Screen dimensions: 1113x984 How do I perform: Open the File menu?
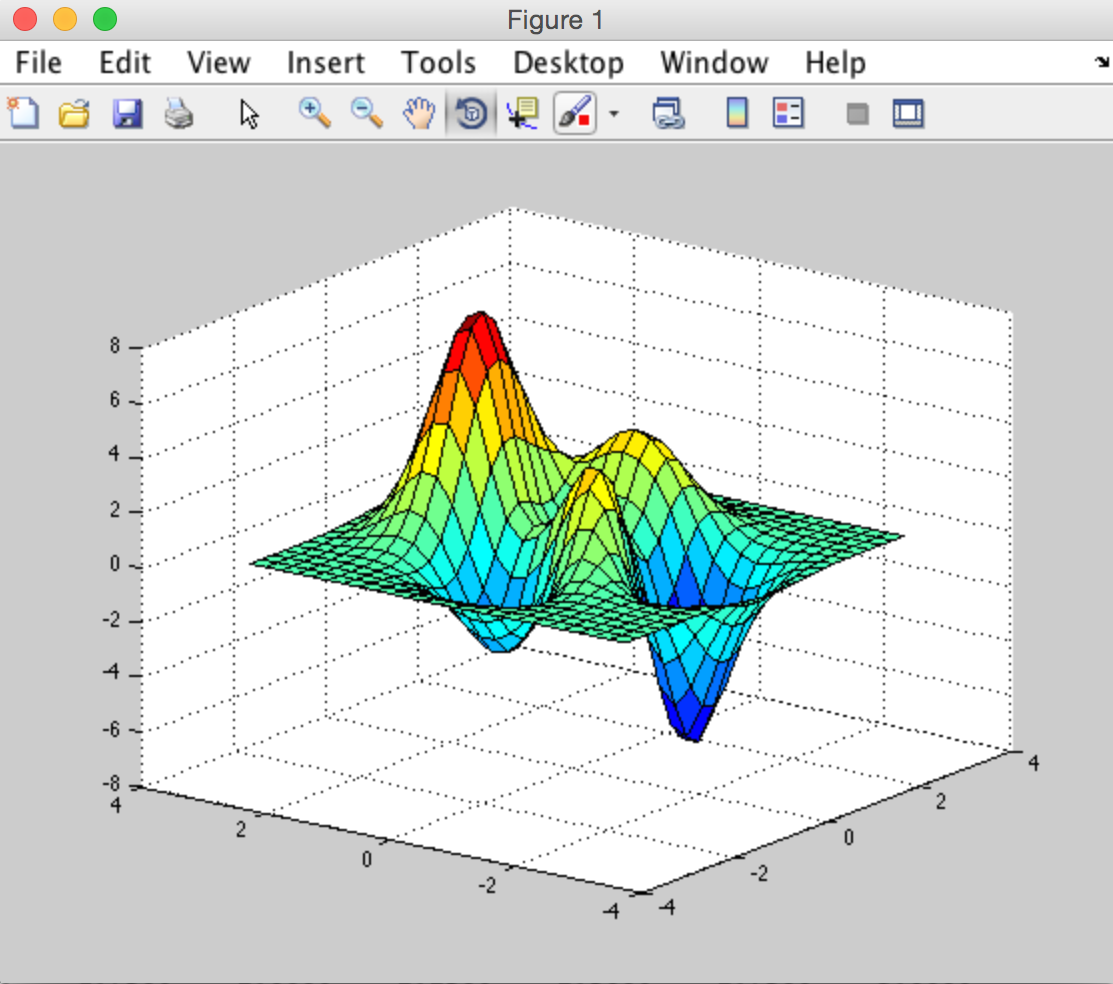pyautogui.click(x=38, y=63)
